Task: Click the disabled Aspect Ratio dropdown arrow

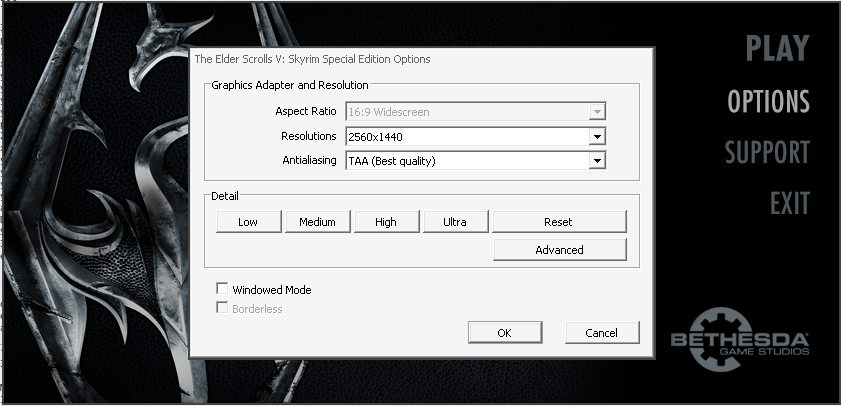Action: 597,112
